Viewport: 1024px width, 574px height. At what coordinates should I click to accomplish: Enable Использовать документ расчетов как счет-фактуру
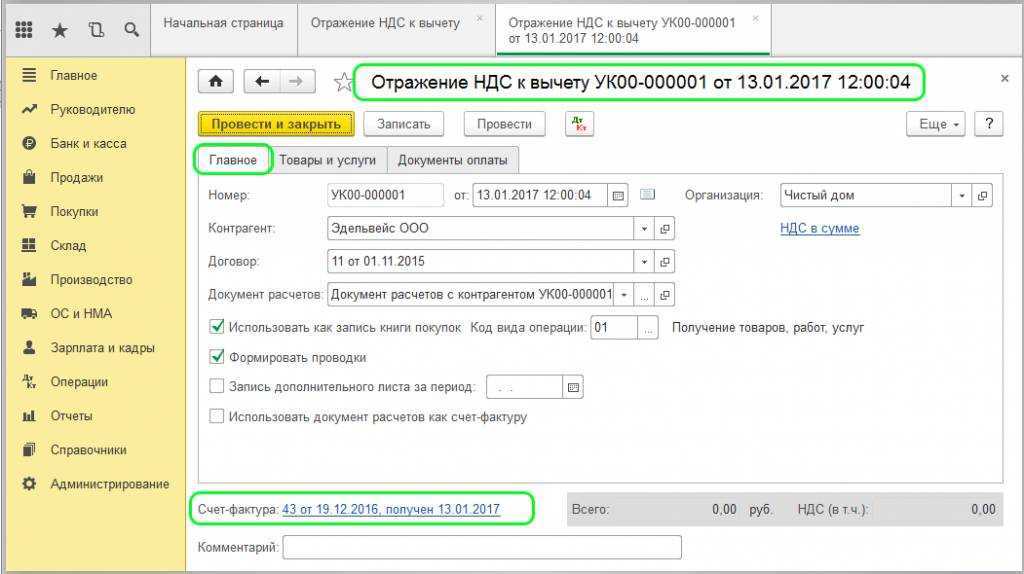coord(216,416)
